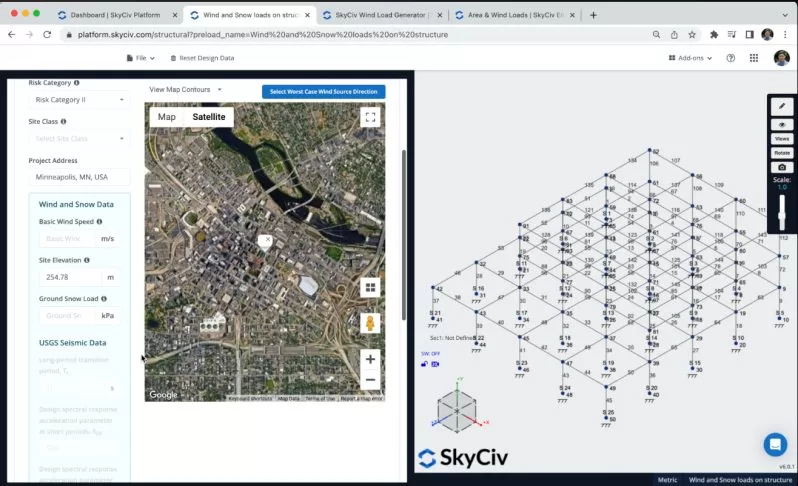Open the browser three-dot menu
798x486 pixels.
coord(786,35)
